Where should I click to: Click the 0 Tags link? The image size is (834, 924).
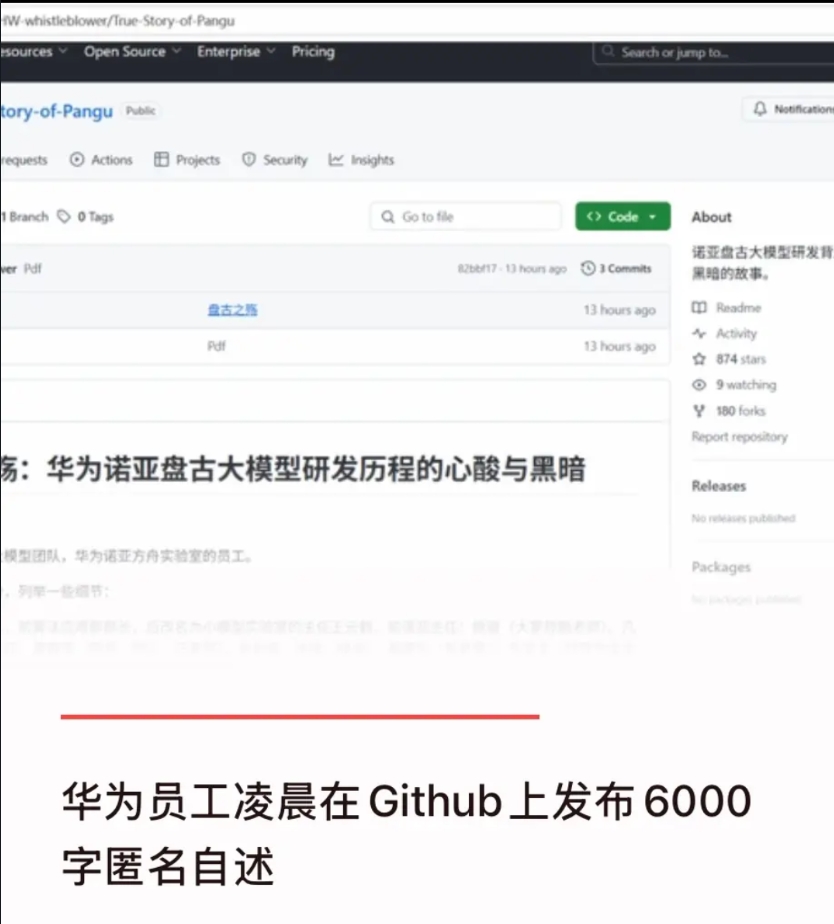click(x=95, y=217)
